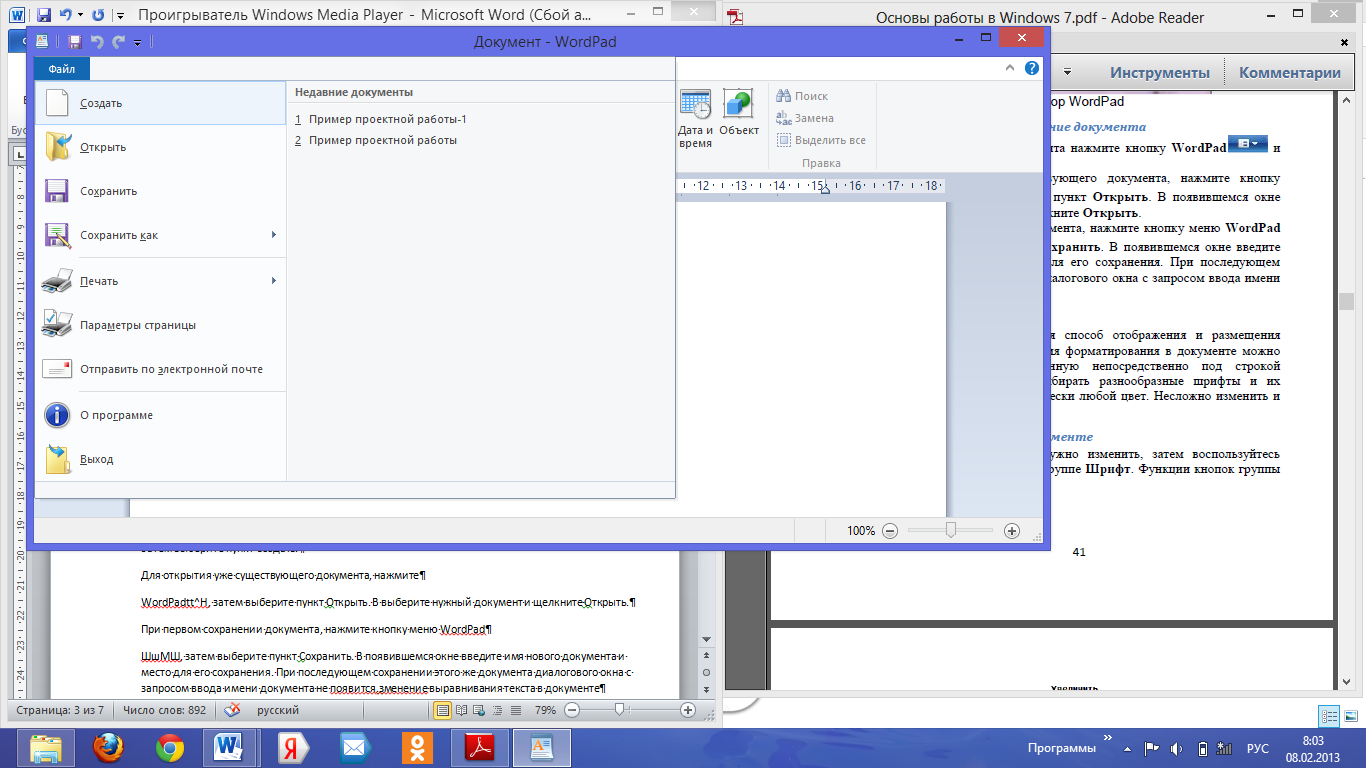Open Adobe Reader toolbar dropdown arrow
Image resolution: width=1366 pixels, height=768 pixels.
tap(1067, 72)
